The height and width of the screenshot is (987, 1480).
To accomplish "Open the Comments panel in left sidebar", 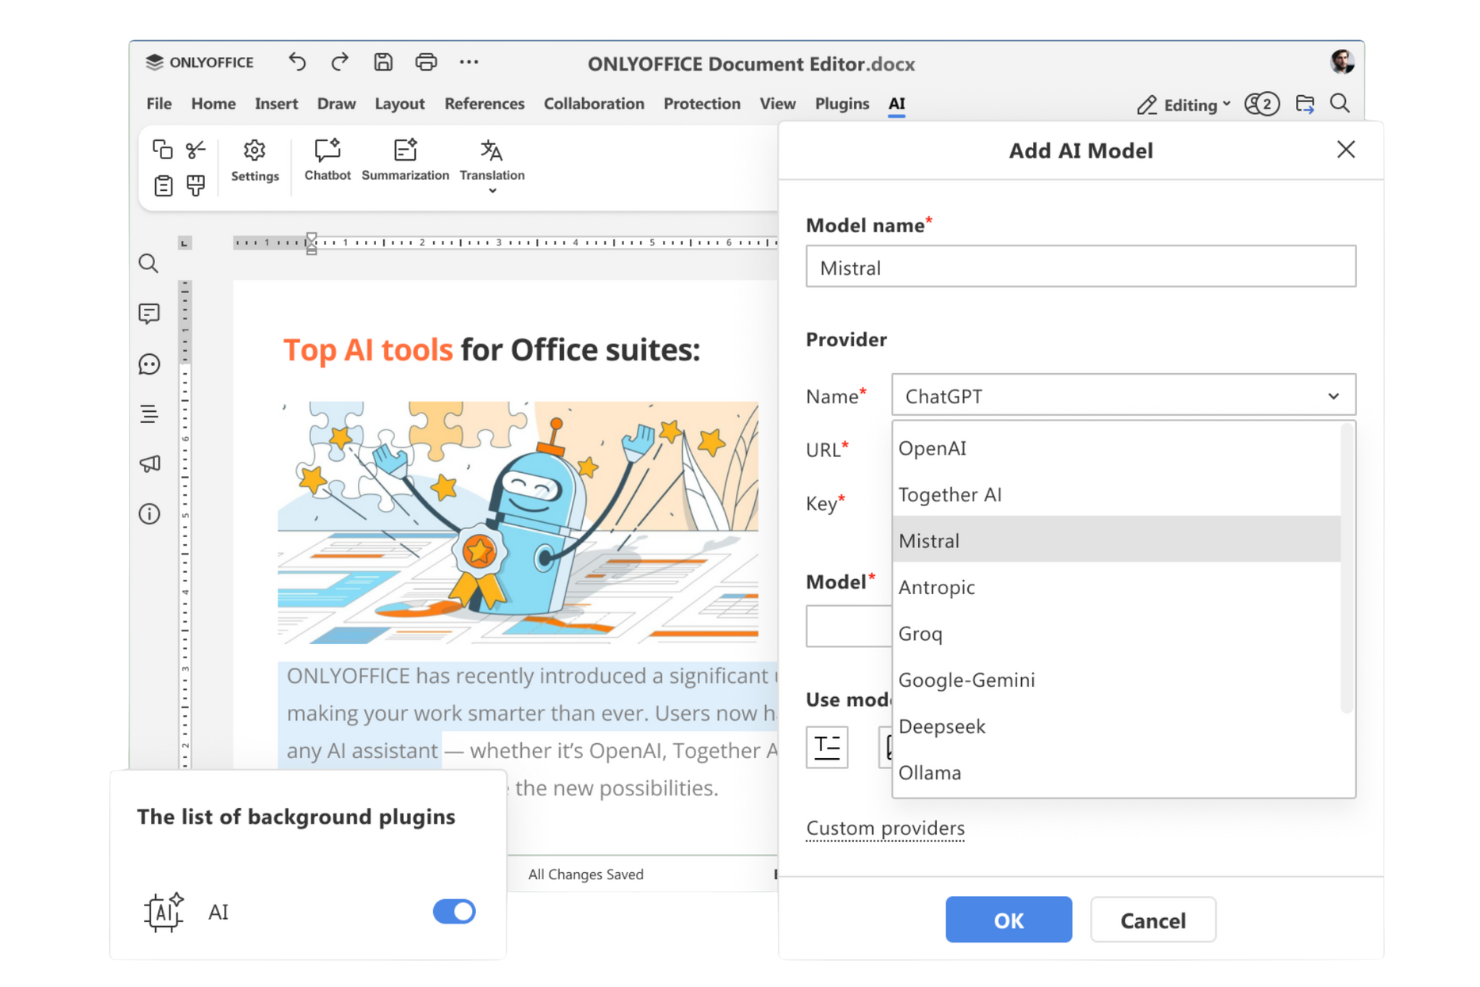I will tap(149, 314).
